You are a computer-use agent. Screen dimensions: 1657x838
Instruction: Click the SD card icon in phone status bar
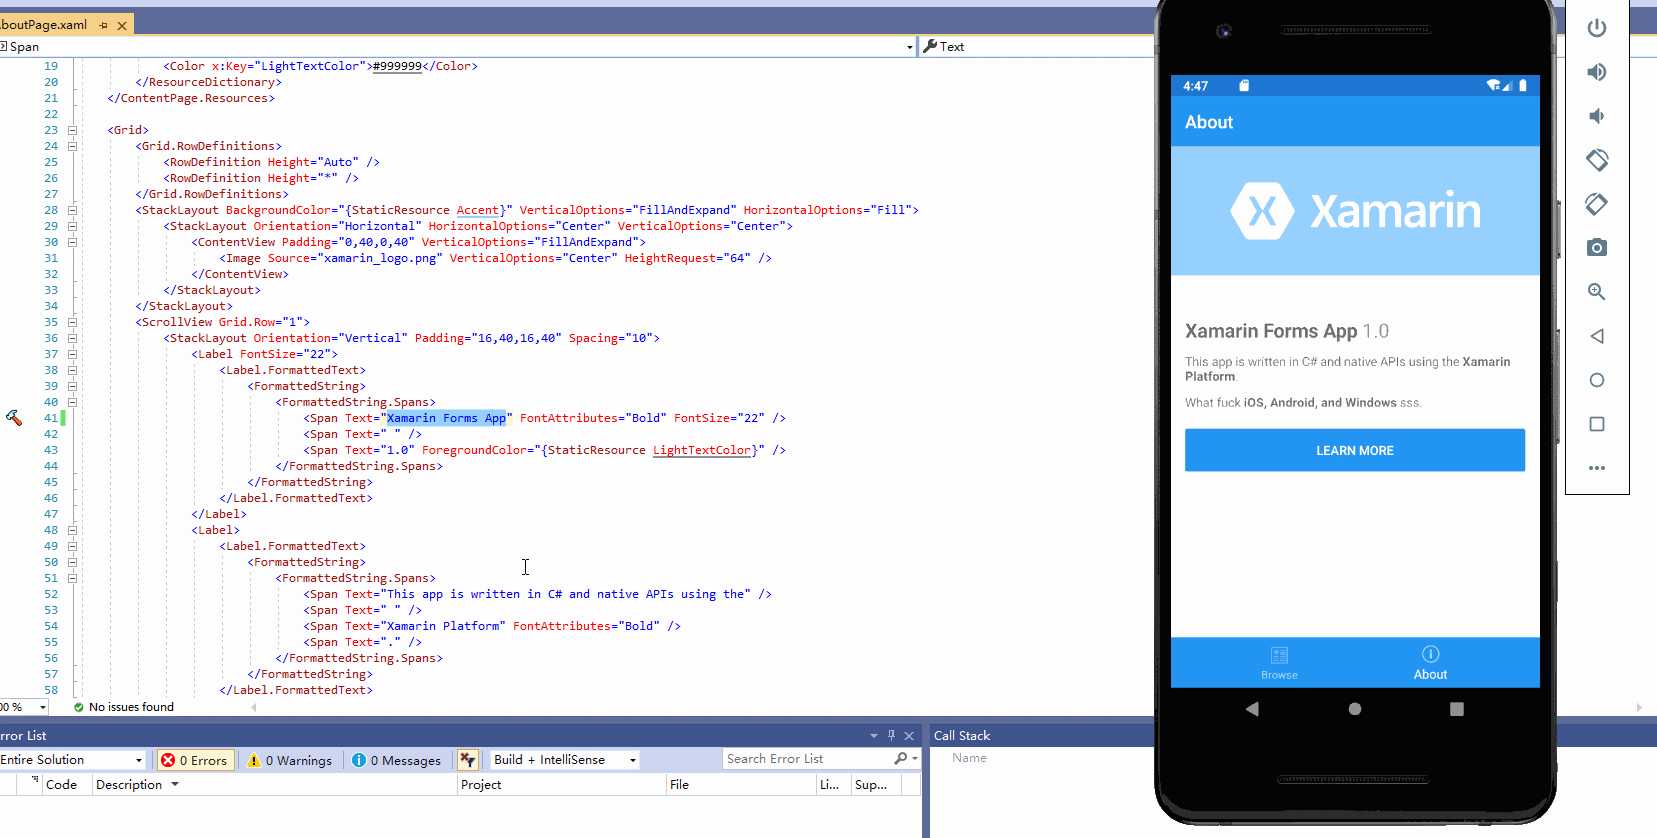click(1244, 86)
